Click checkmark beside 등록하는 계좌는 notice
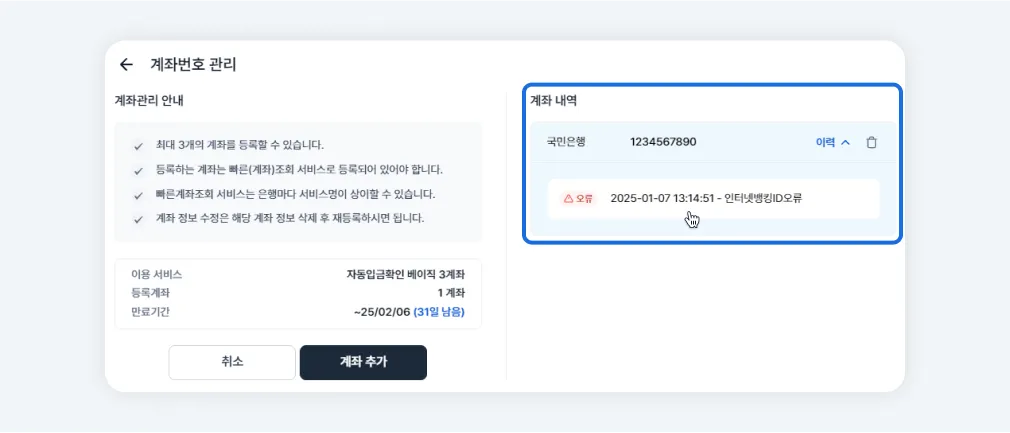 [138, 170]
